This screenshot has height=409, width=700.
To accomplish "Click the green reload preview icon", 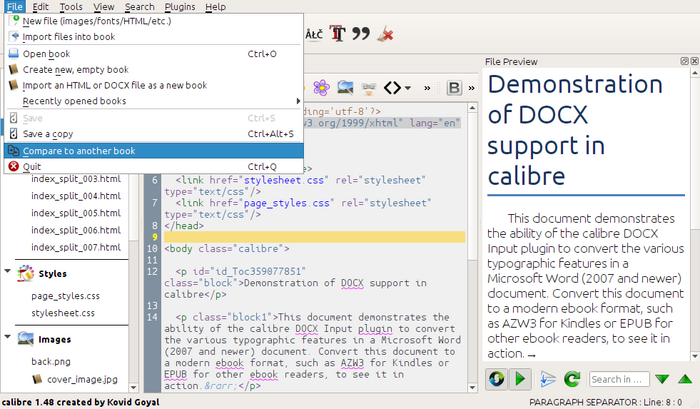I will click(x=572, y=379).
